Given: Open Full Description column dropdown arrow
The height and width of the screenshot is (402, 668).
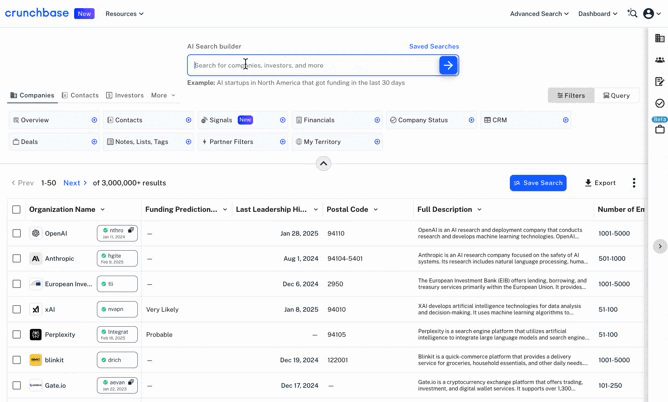Looking at the screenshot, I should [479, 210].
